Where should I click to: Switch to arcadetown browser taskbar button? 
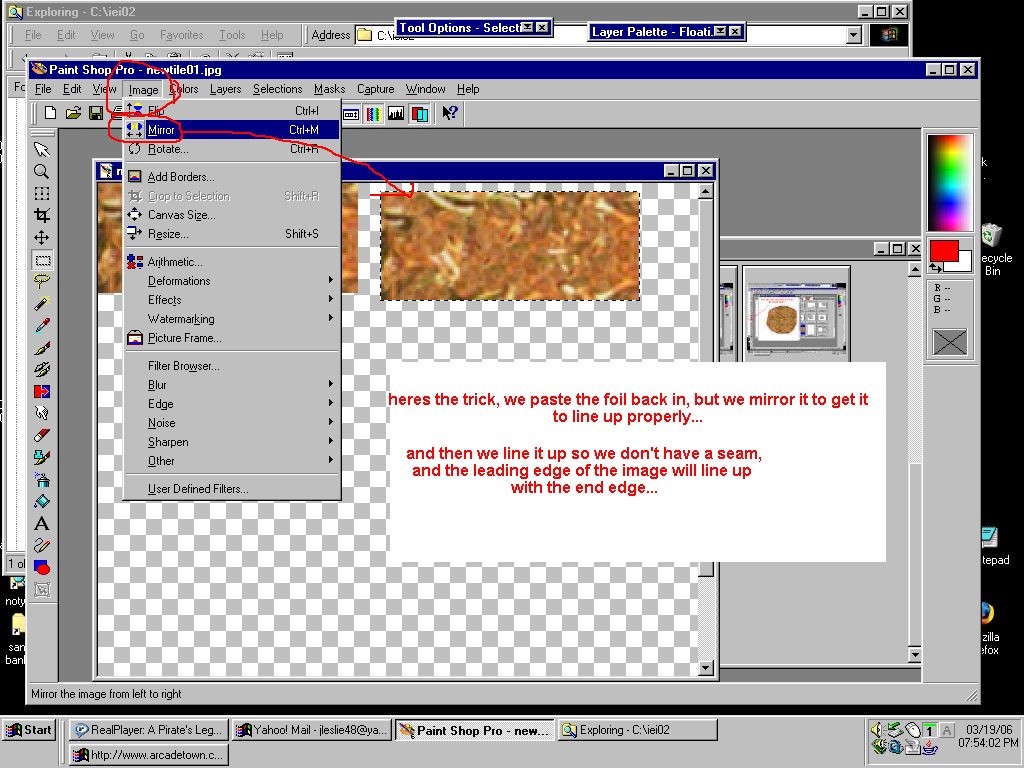[x=150, y=755]
